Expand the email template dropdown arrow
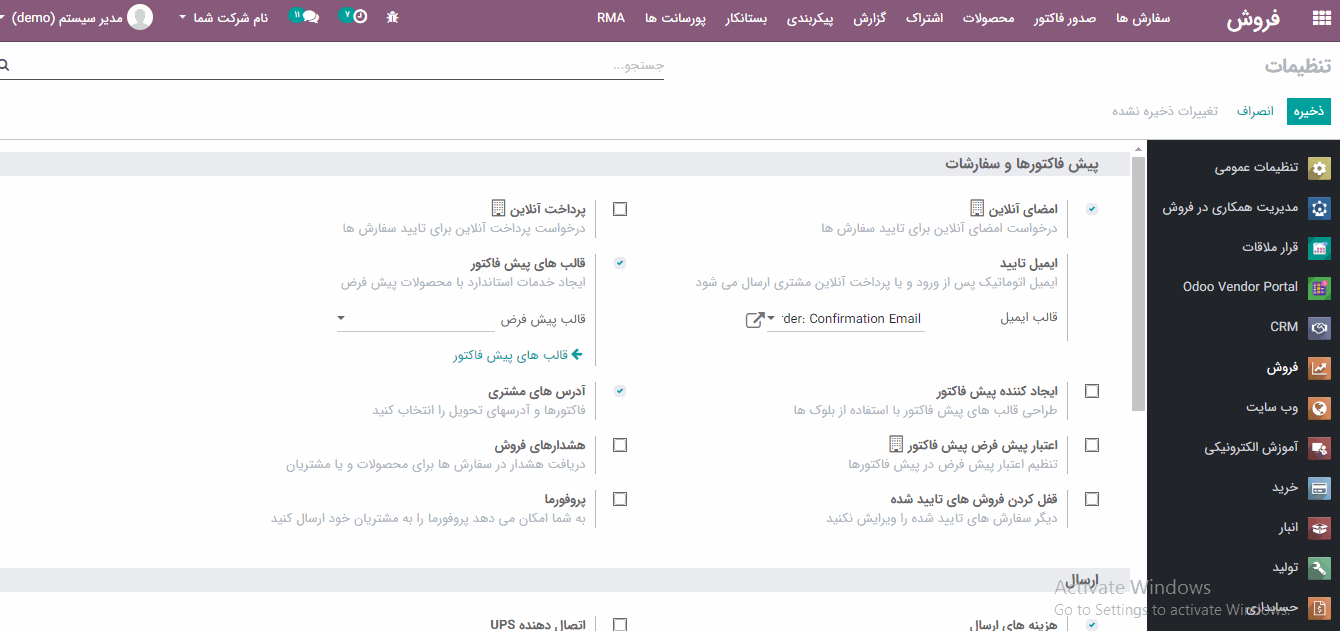The width and height of the screenshot is (1340, 631). [771, 319]
